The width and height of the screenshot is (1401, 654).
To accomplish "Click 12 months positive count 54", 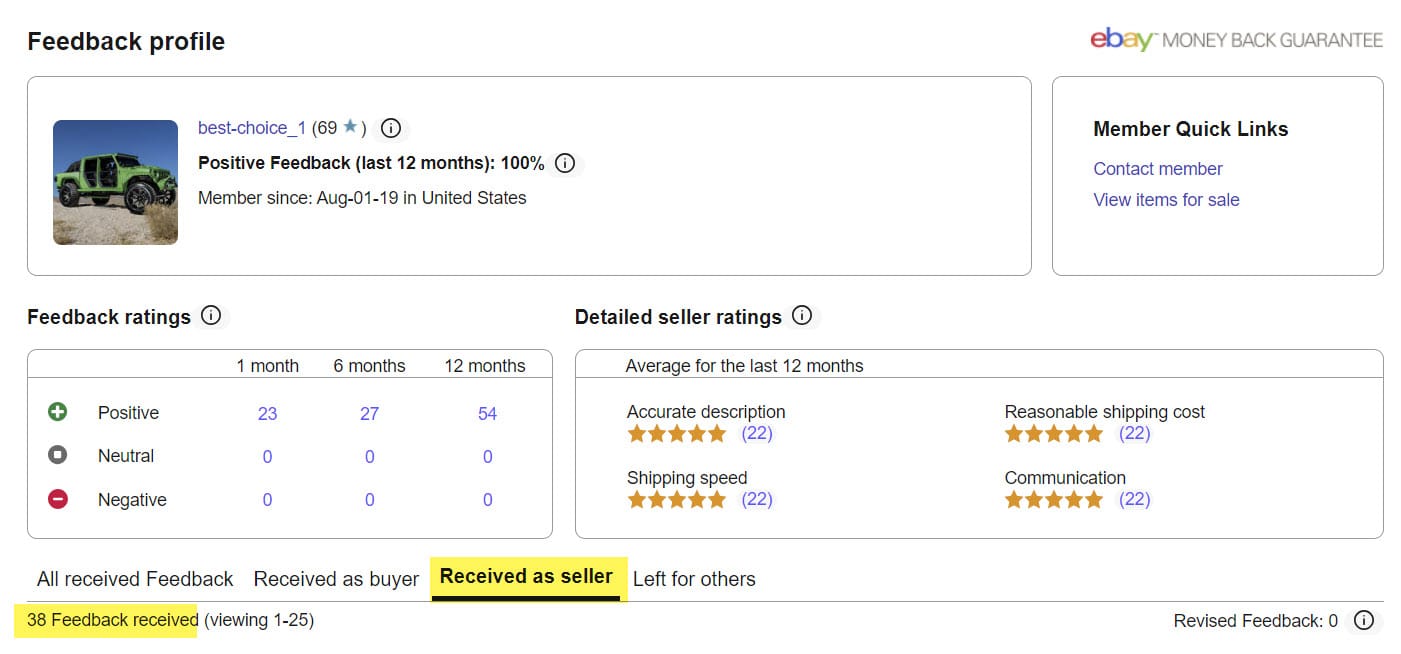I will [487, 413].
